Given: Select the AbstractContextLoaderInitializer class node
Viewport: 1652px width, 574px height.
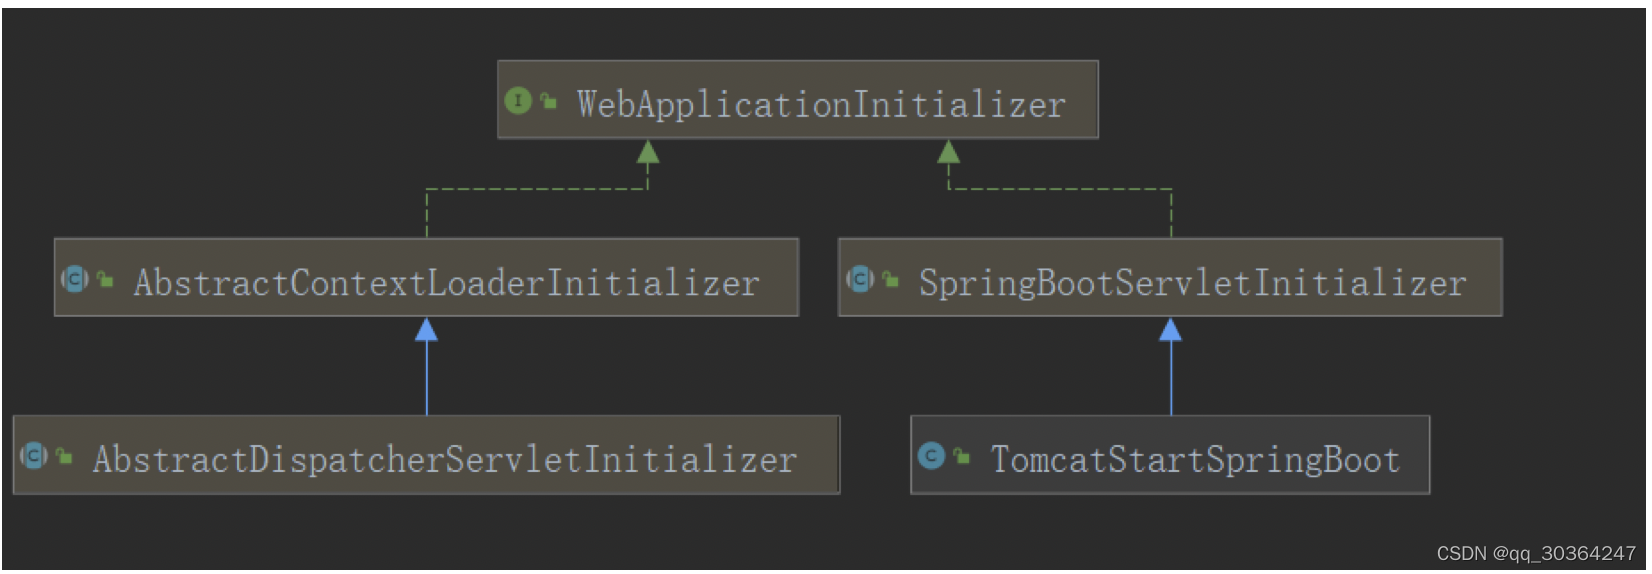Looking at the screenshot, I should click(x=426, y=277).
